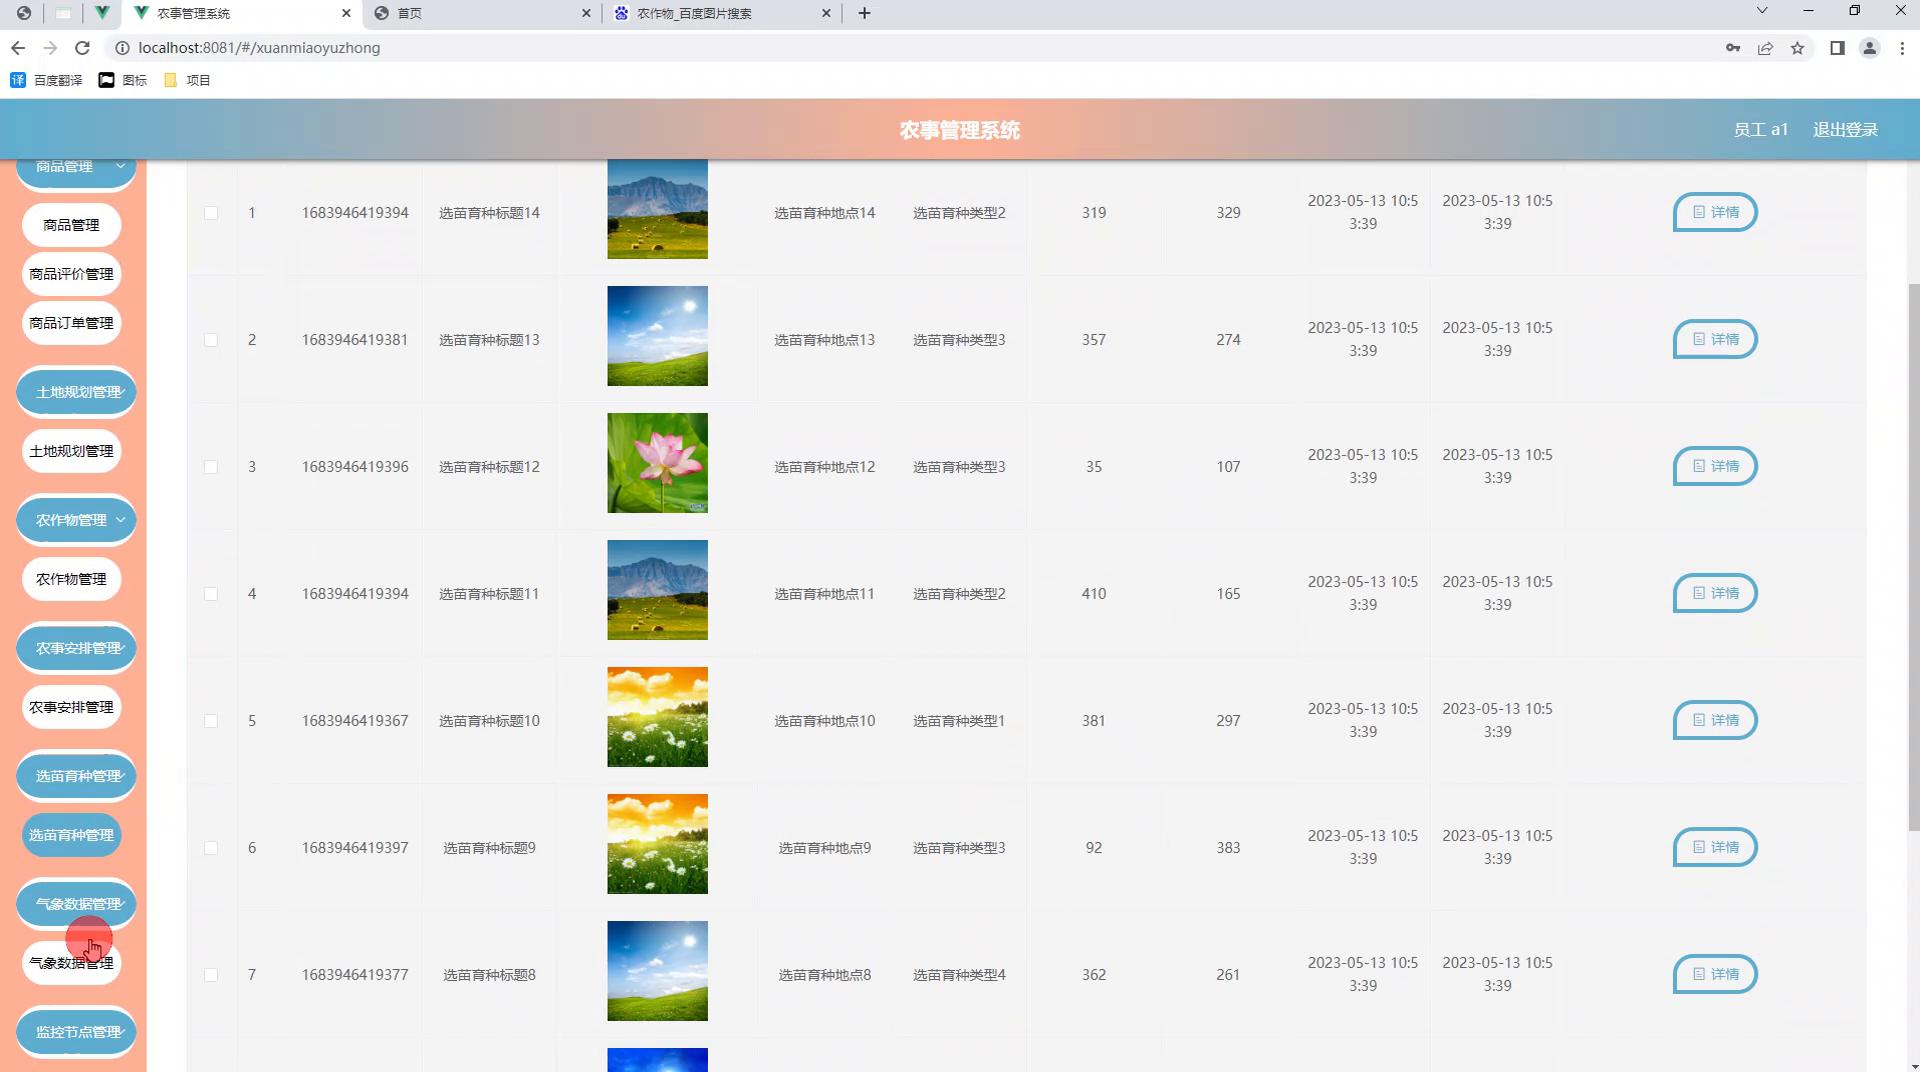This screenshot has width=1920, height=1072.
Task: Click the 员工 a1 user label
Action: (1760, 130)
